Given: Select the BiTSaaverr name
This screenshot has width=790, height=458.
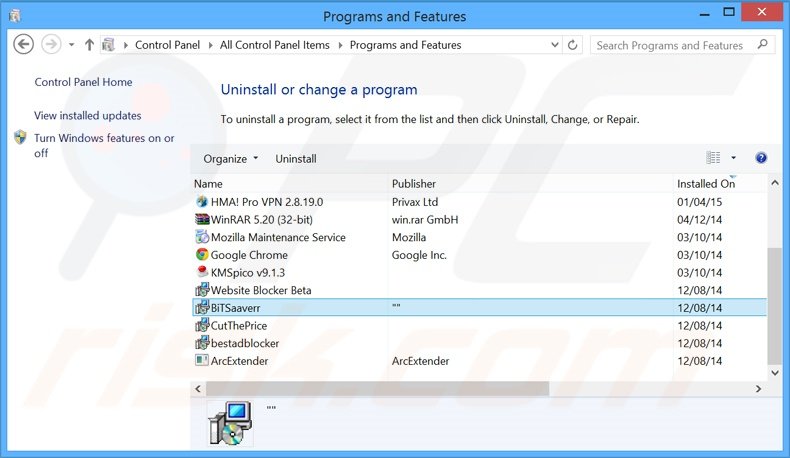Looking at the screenshot, I should 235,308.
